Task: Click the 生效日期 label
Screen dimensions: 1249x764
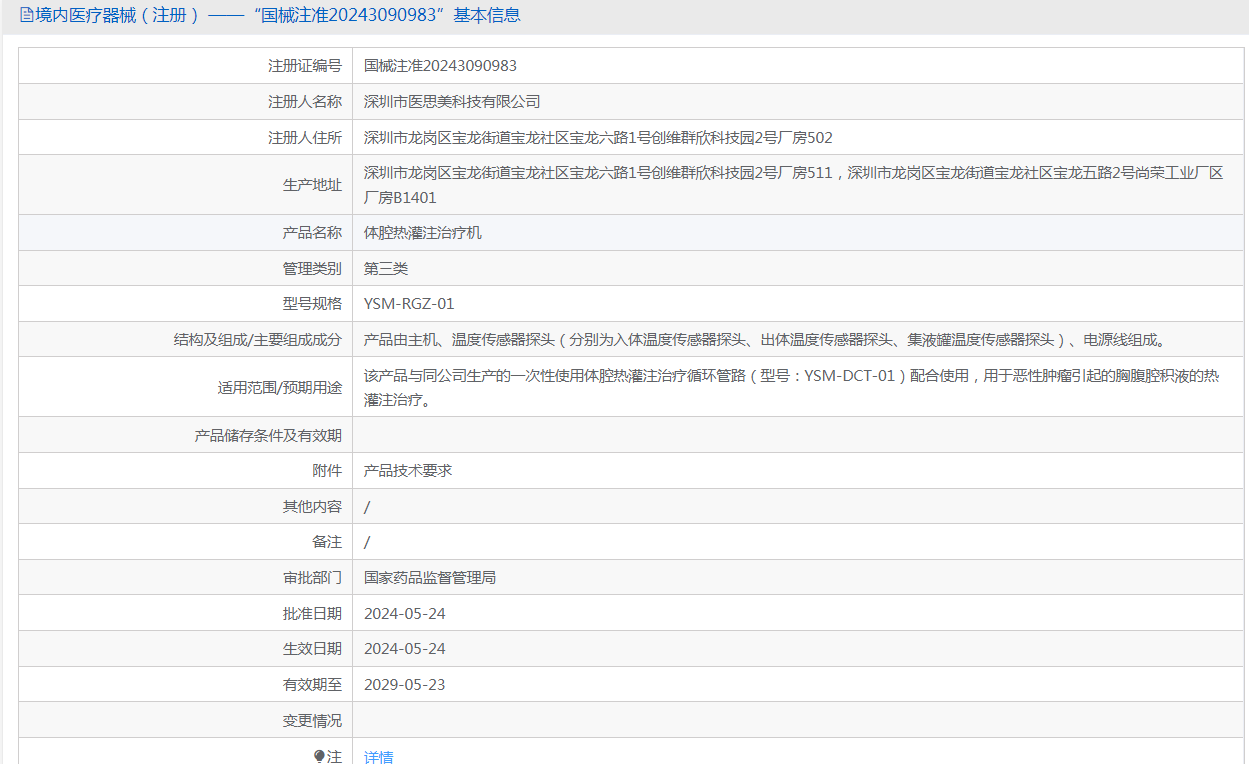Action: (312, 649)
